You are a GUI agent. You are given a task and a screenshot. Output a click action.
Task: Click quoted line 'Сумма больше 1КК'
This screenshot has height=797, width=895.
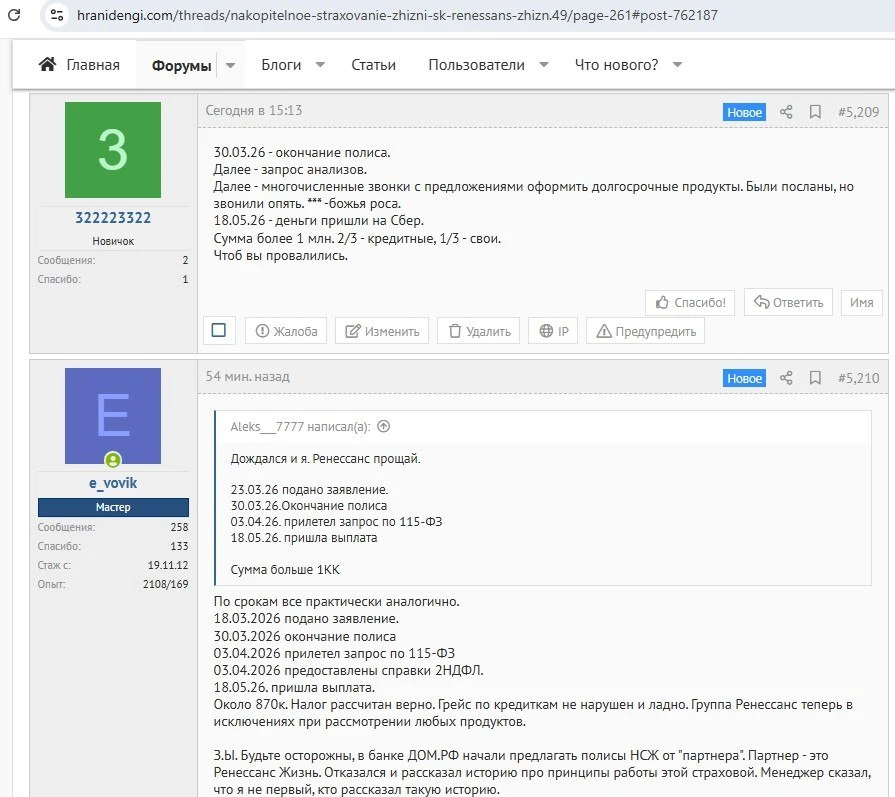(x=285, y=570)
